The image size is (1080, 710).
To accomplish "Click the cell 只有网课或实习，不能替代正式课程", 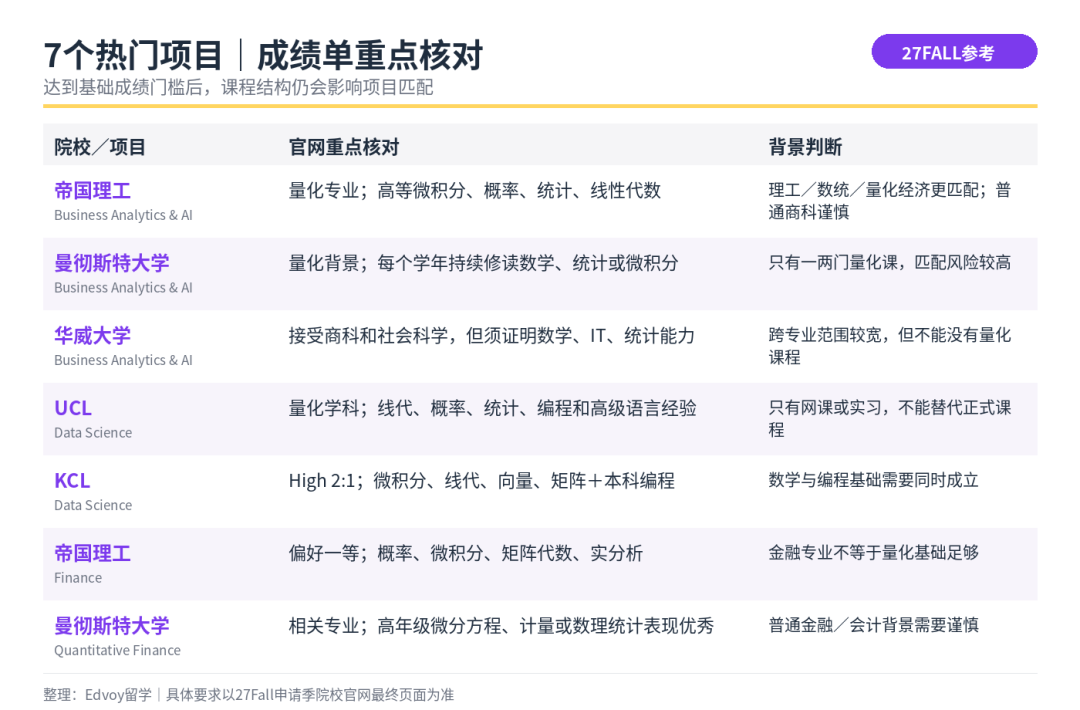I will click(889, 419).
